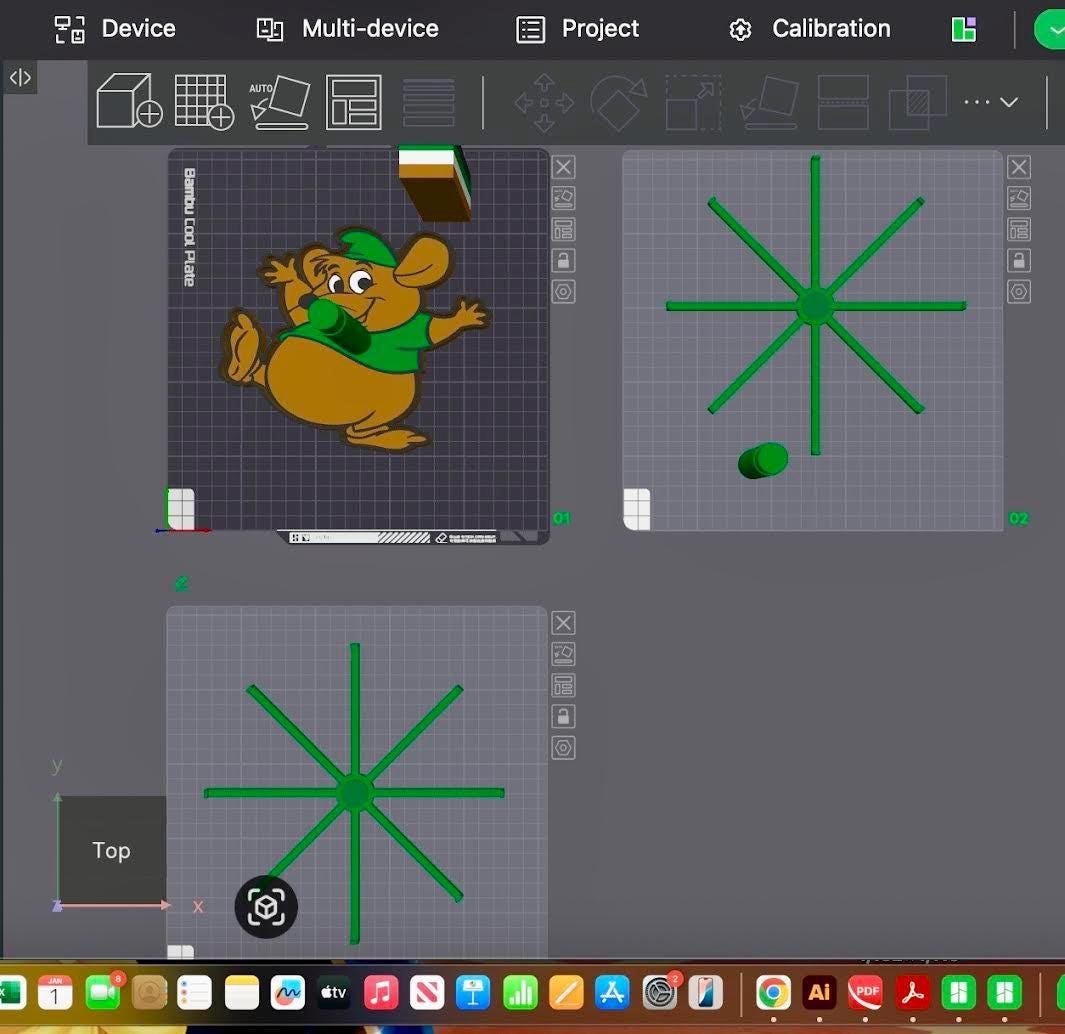Toggle the lock on plate 01
Viewport: 1065px width, 1034px height.
point(563,261)
